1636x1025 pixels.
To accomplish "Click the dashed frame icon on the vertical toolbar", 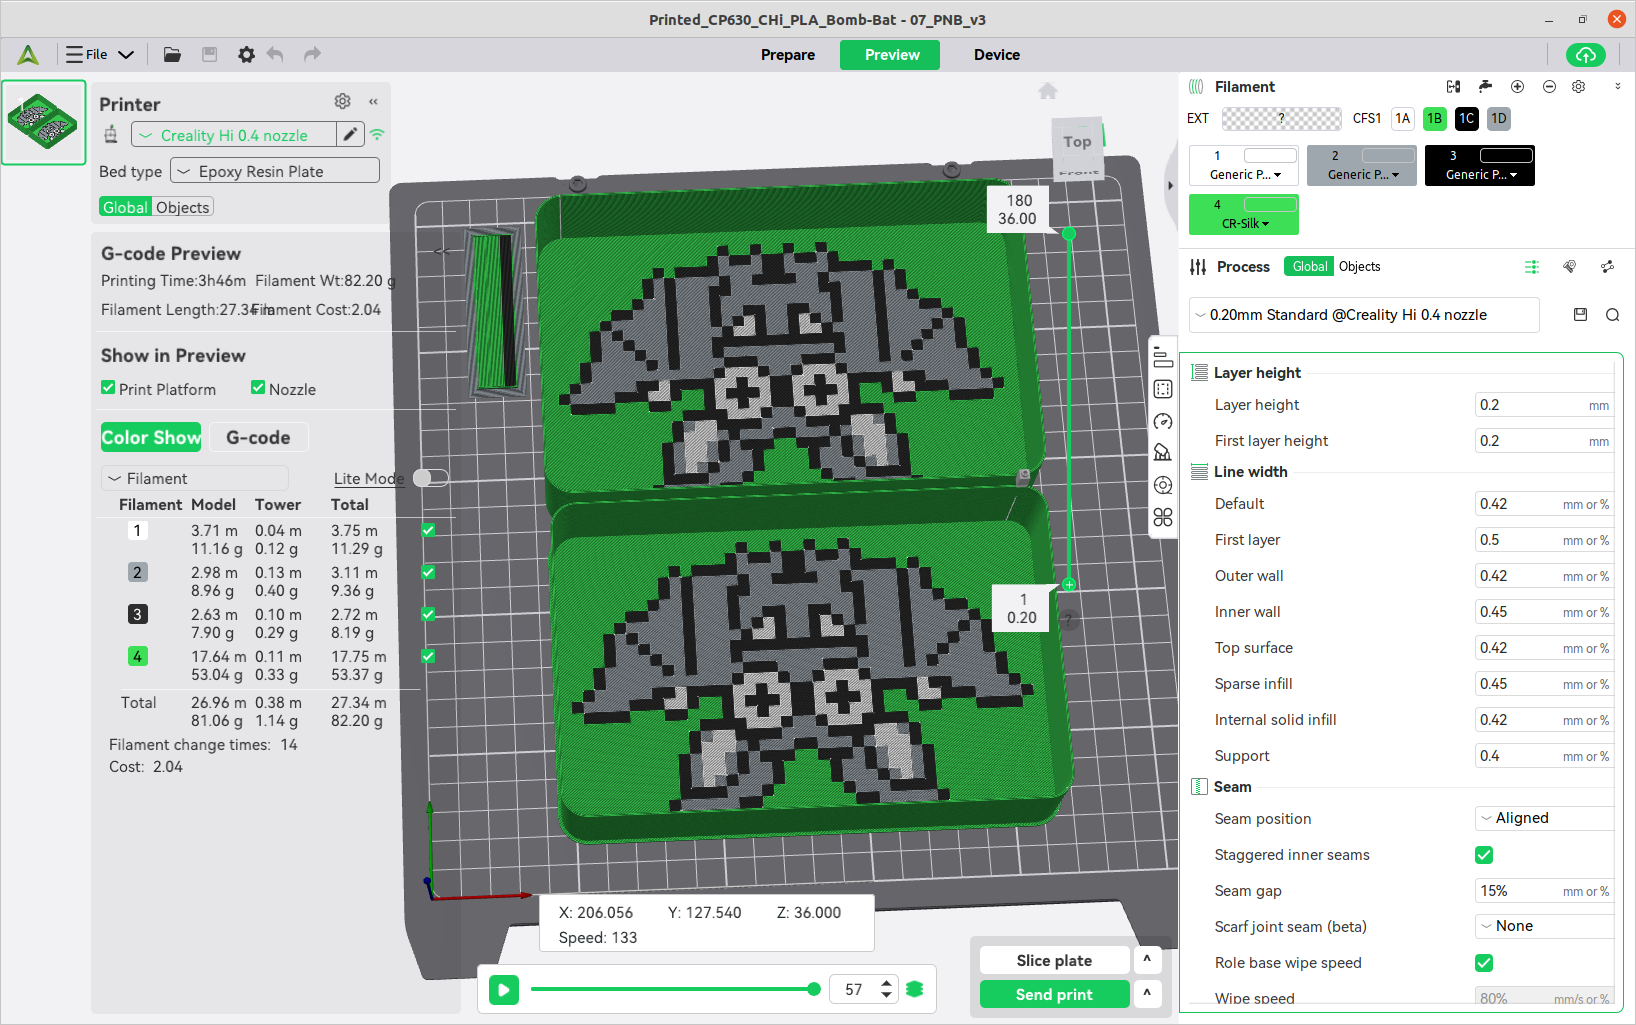I will (x=1162, y=389).
